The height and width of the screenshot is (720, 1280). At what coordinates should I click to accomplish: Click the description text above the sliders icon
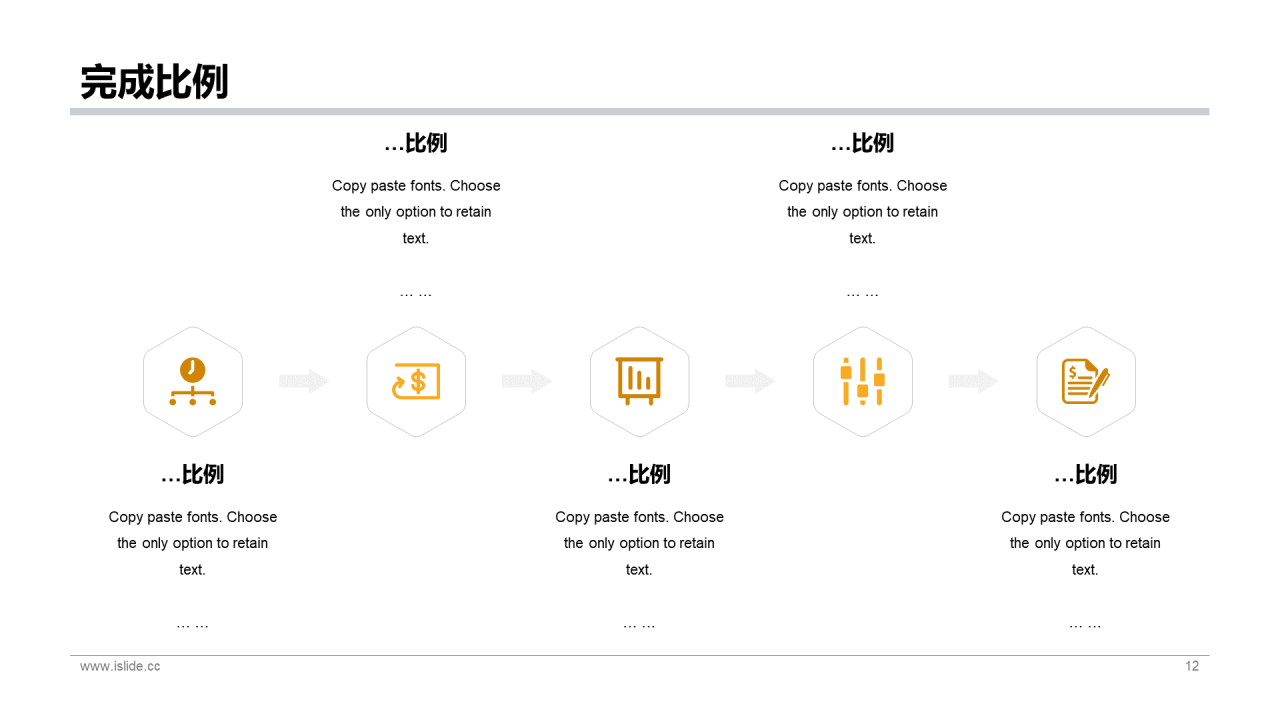coord(862,212)
